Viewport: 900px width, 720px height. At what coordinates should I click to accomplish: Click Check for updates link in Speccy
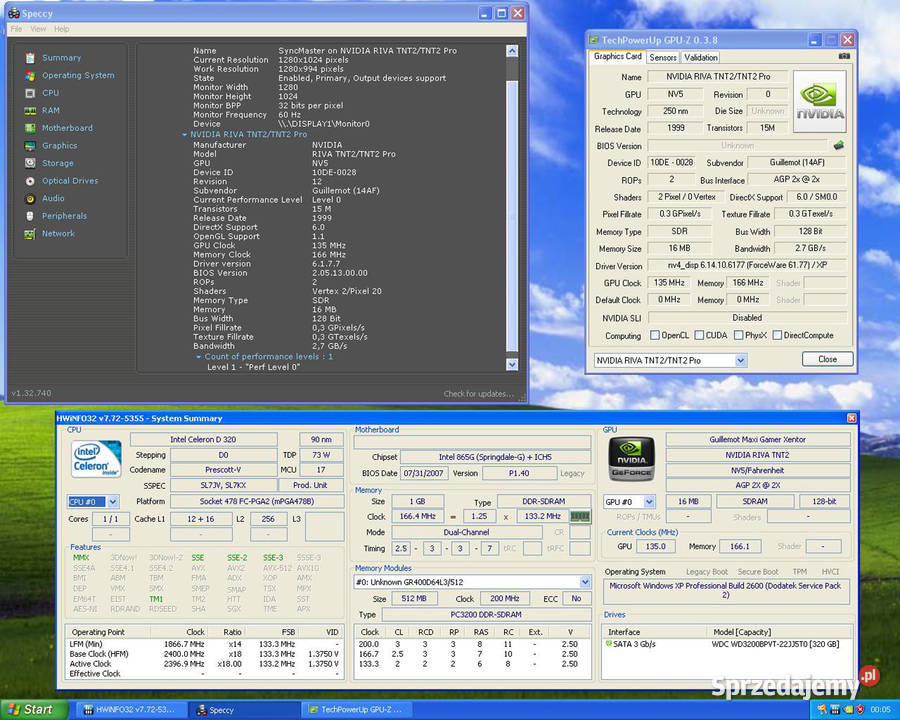(479, 394)
